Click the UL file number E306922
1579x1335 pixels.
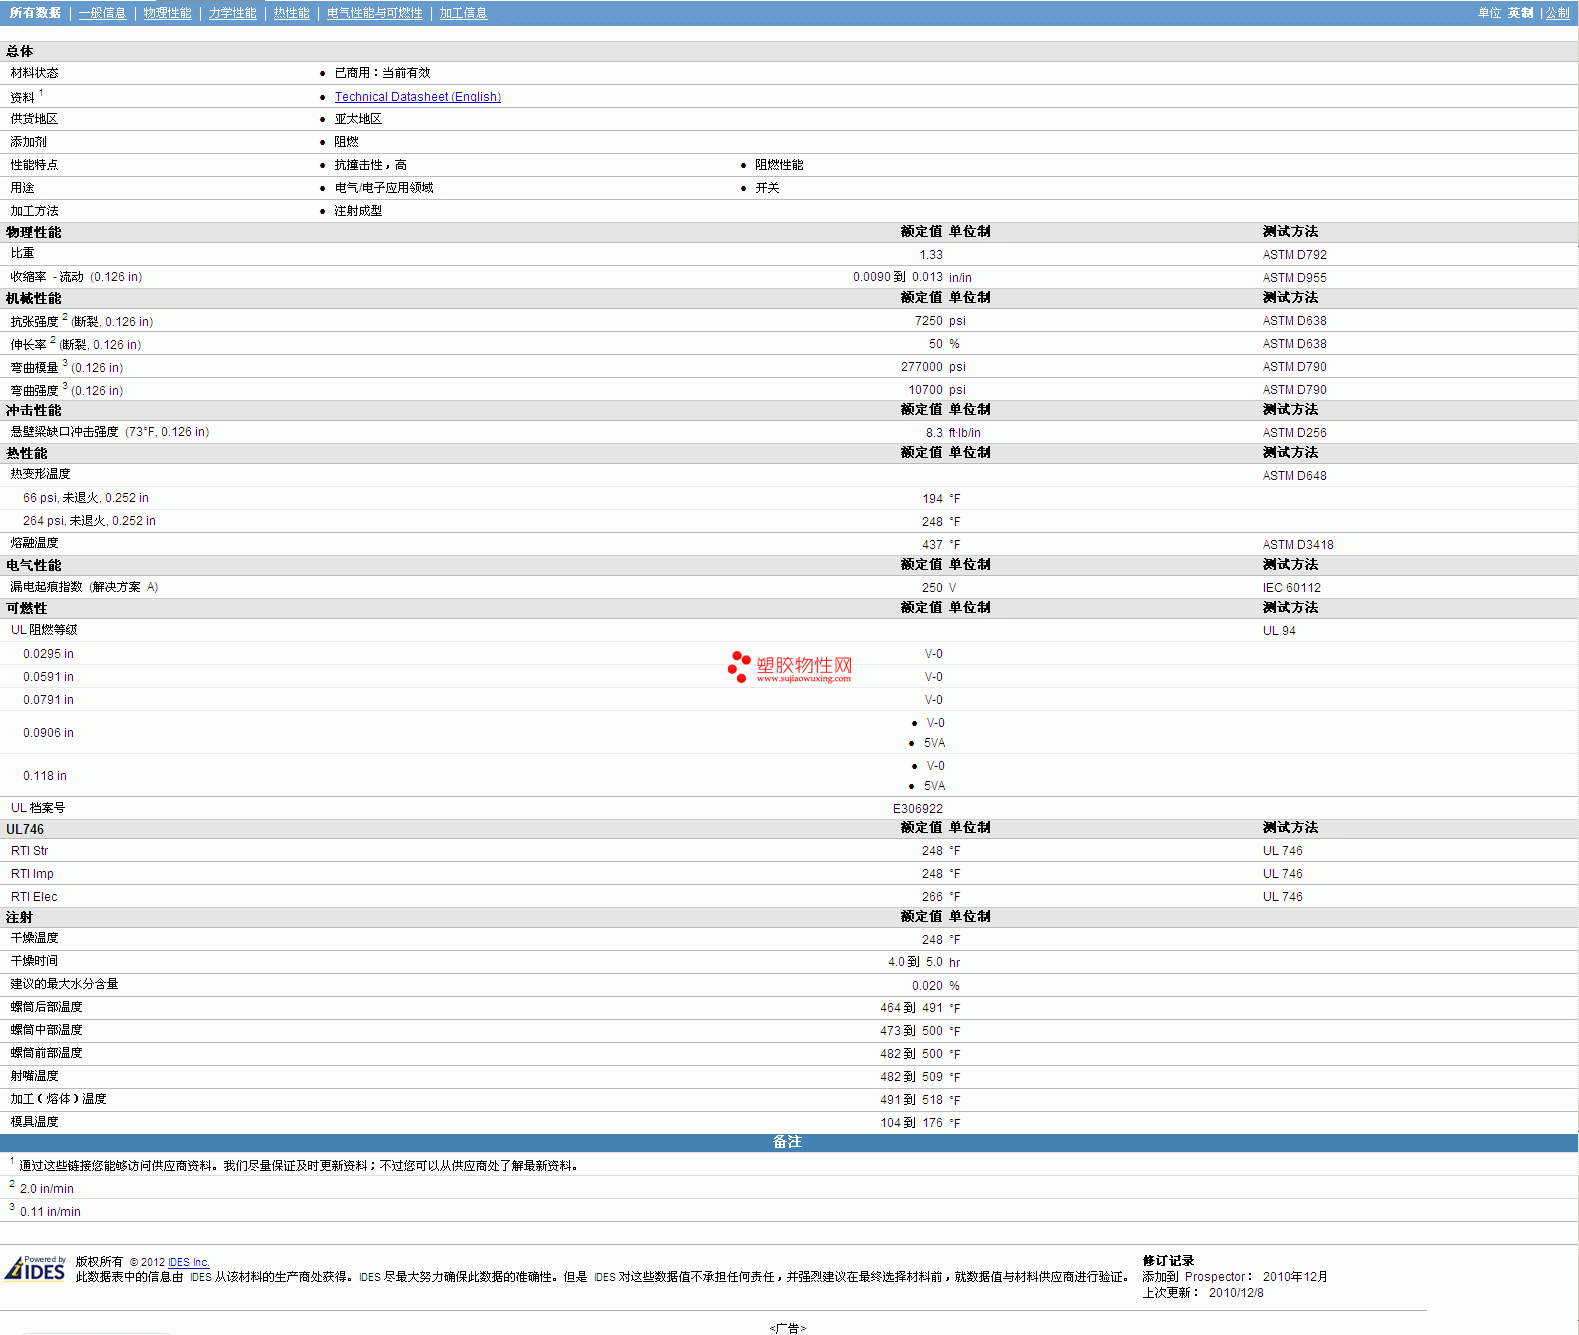(x=917, y=809)
